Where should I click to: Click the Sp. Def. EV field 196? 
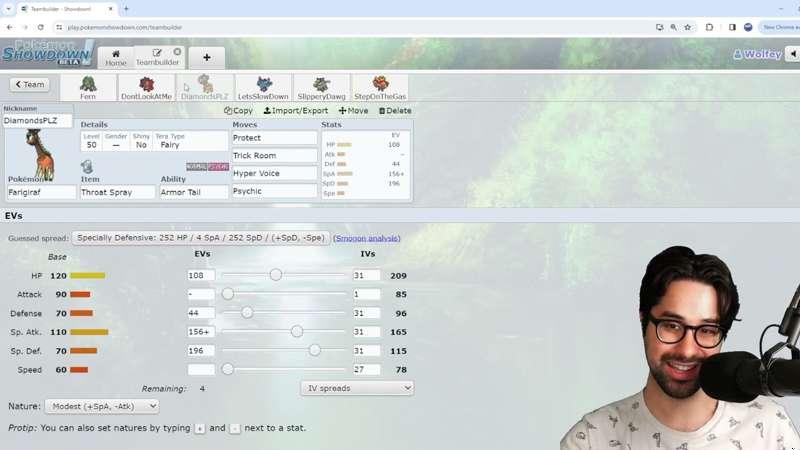[201, 351]
